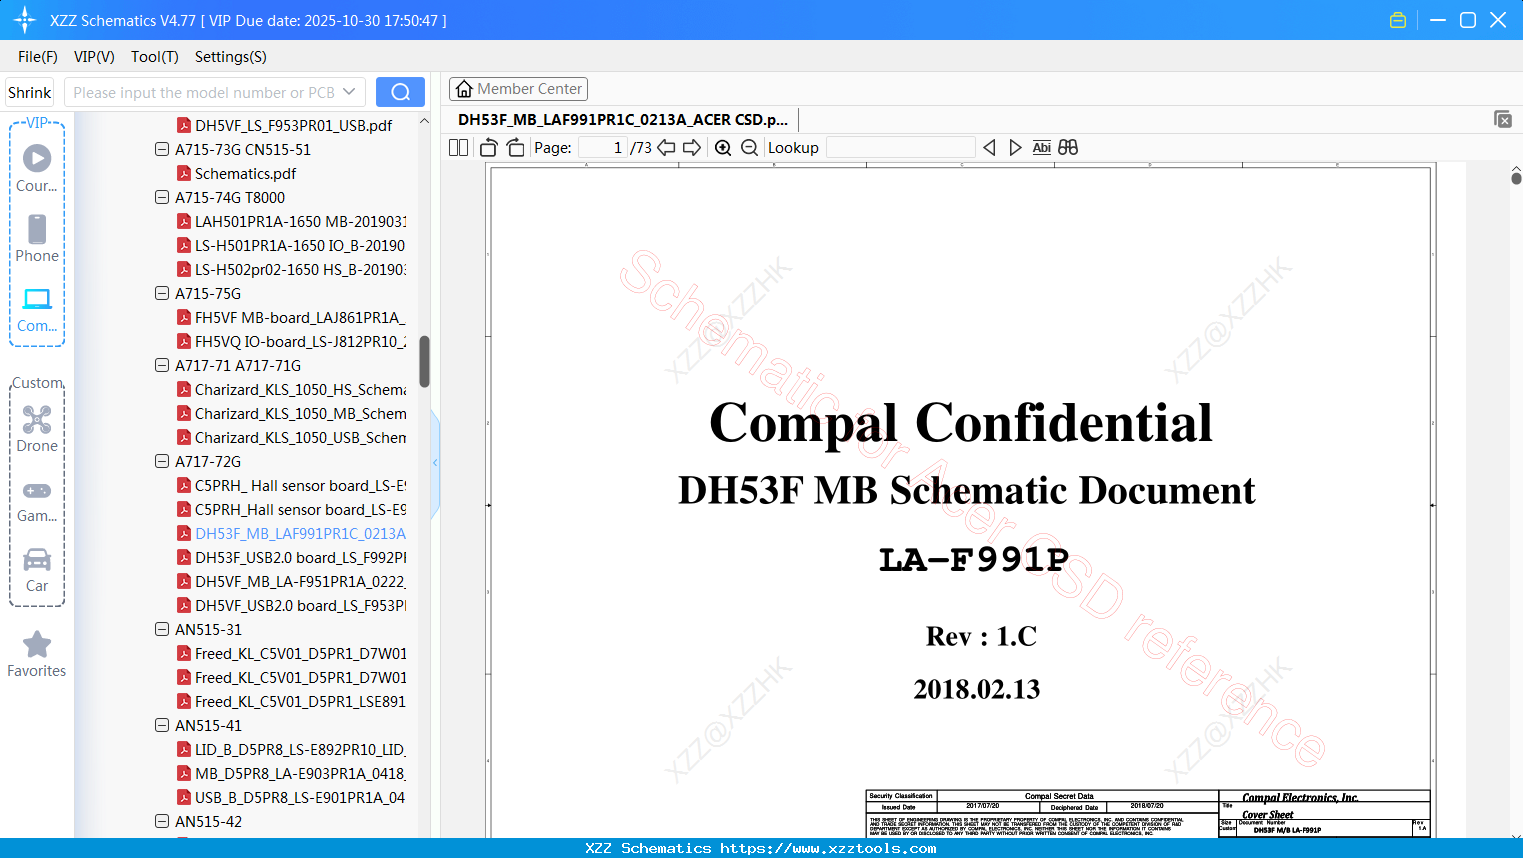
Task: Select the Phone category icon
Action: (x=37, y=238)
